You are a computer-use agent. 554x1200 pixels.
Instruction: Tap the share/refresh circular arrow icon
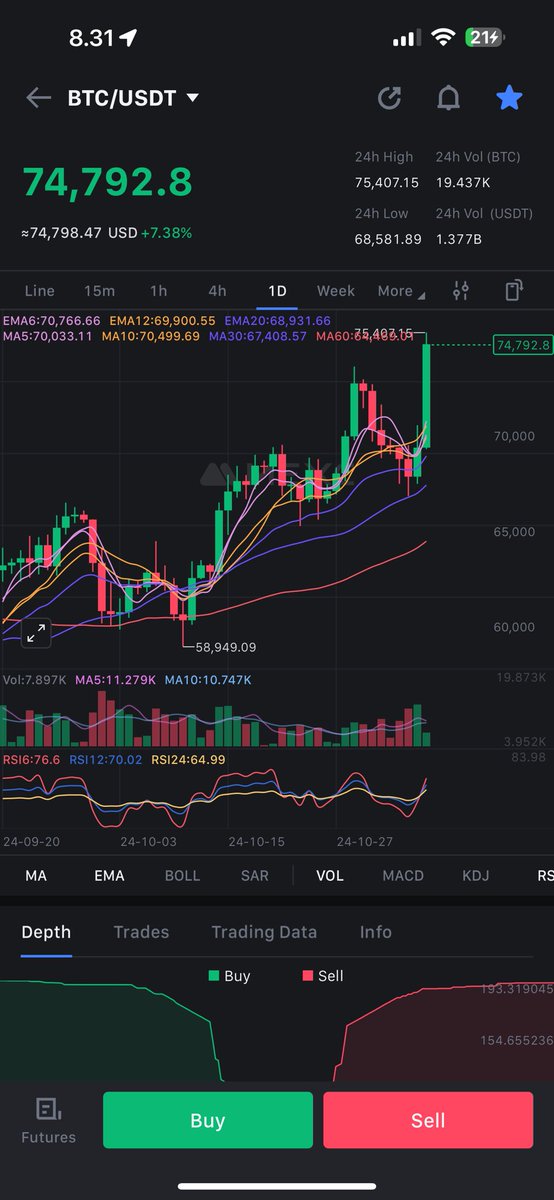pos(389,98)
